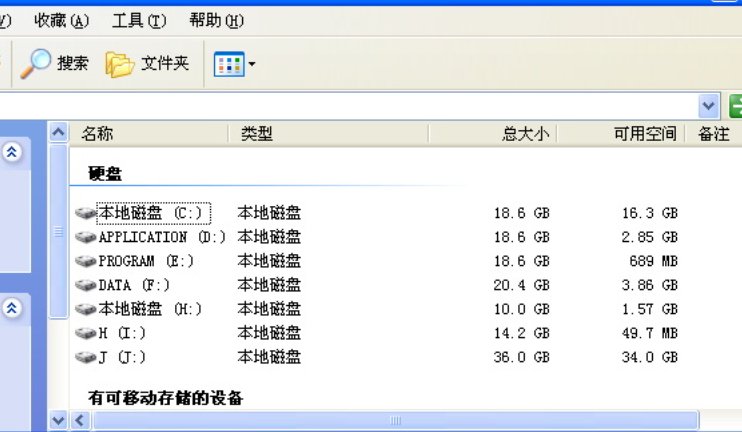Click the 689 MB free space value
The height and width of the screenshot is (432, 742).
pyautogui.click(x=654, y=261)
